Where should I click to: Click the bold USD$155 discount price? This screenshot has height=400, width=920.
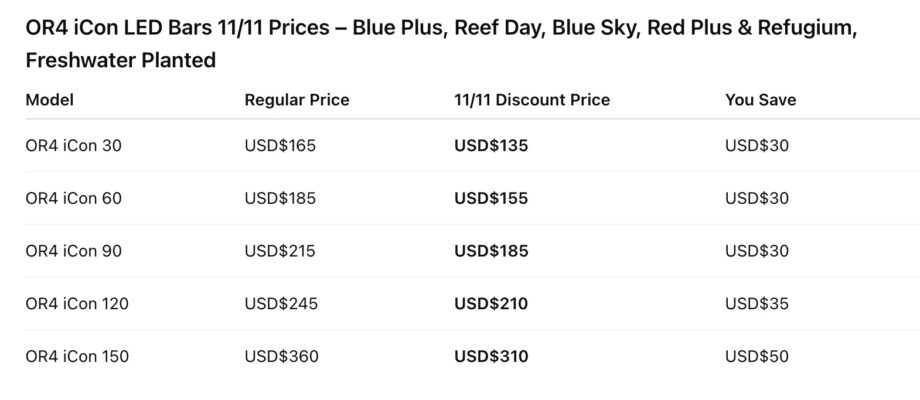coord(491,198)
